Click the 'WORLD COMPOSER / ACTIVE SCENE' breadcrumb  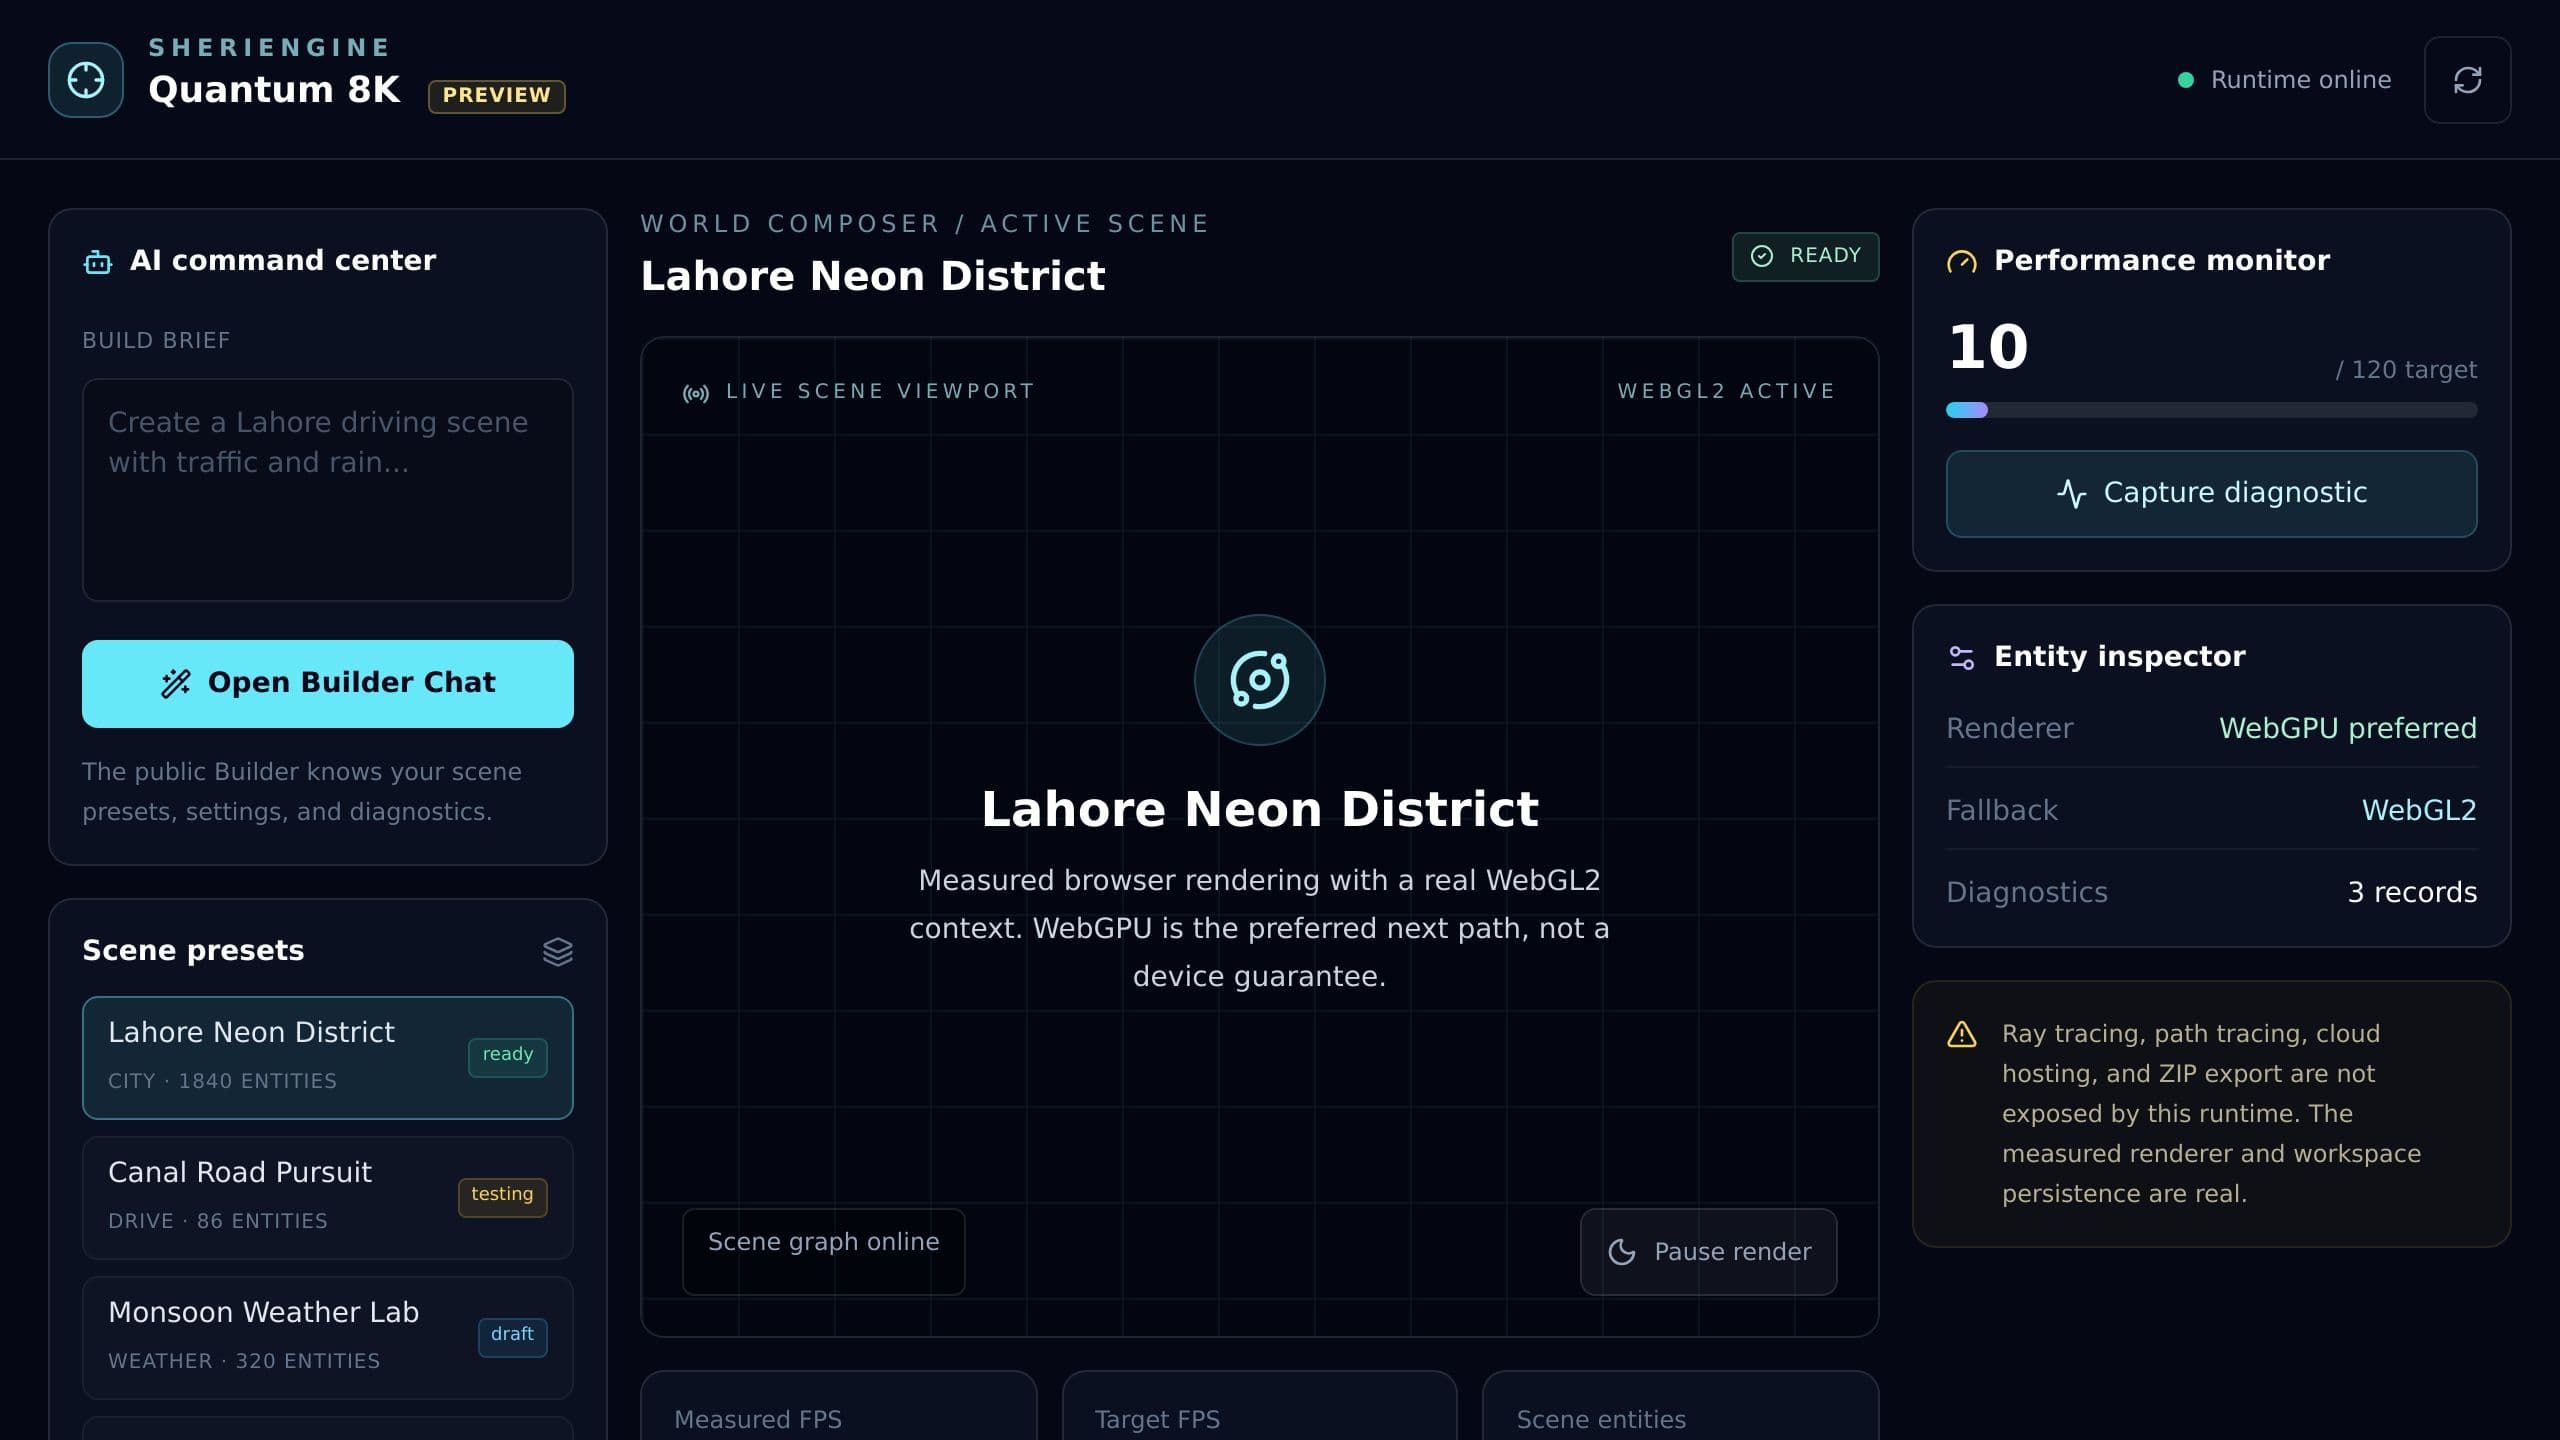coord(925,224)
